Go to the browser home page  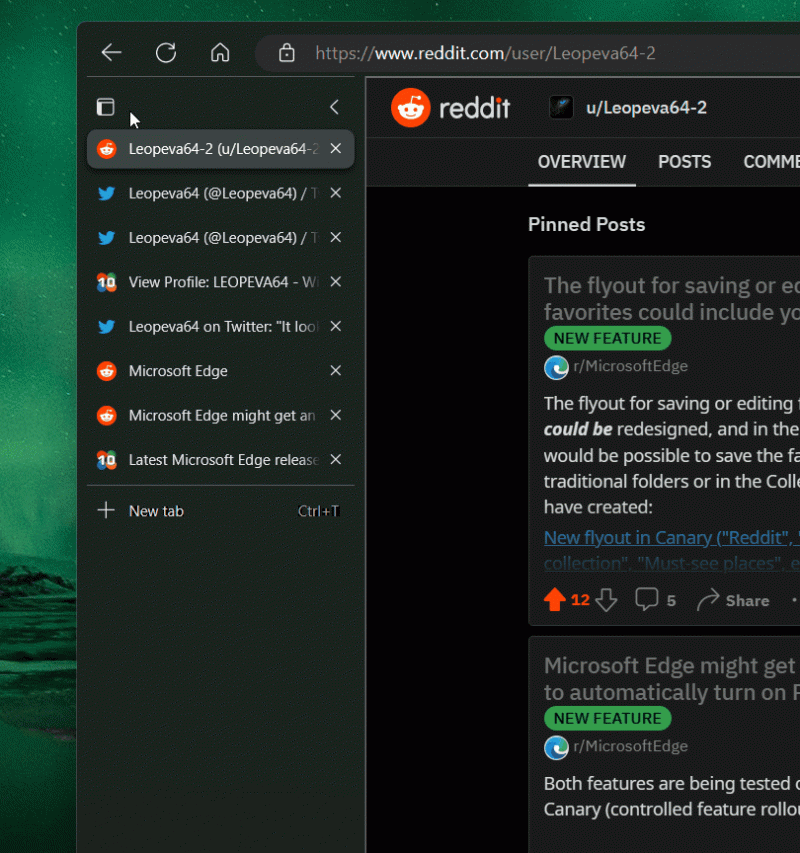(220, 52)
